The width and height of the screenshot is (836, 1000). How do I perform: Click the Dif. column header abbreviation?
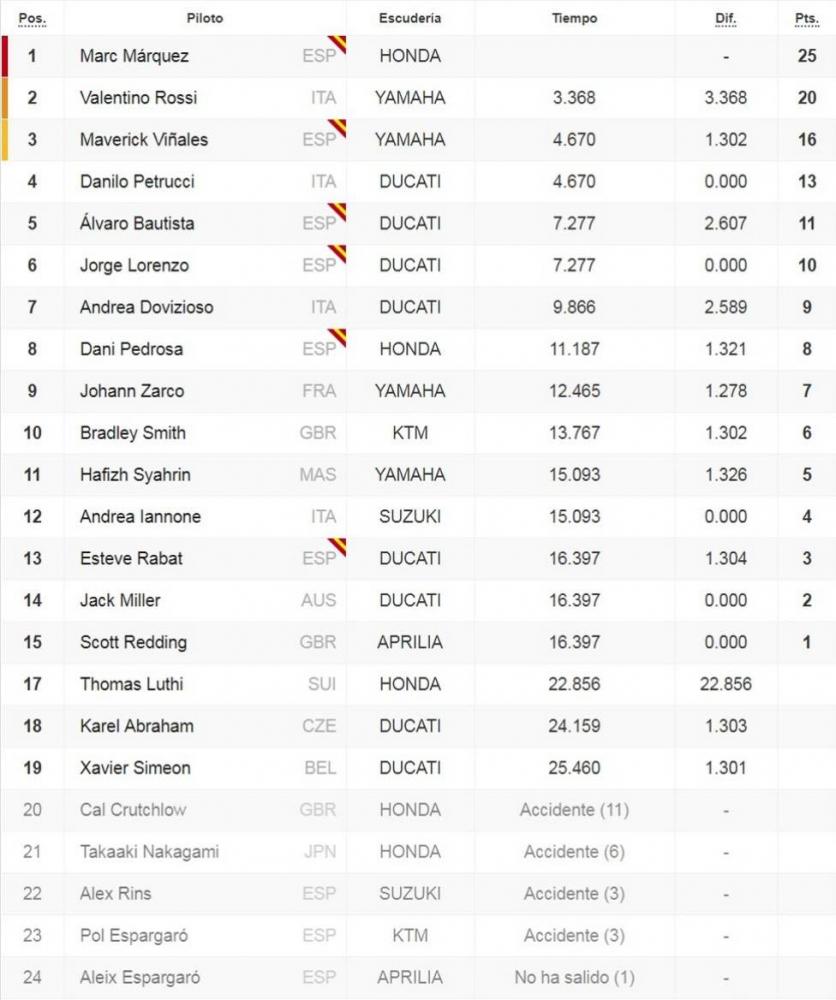point(726,18)
